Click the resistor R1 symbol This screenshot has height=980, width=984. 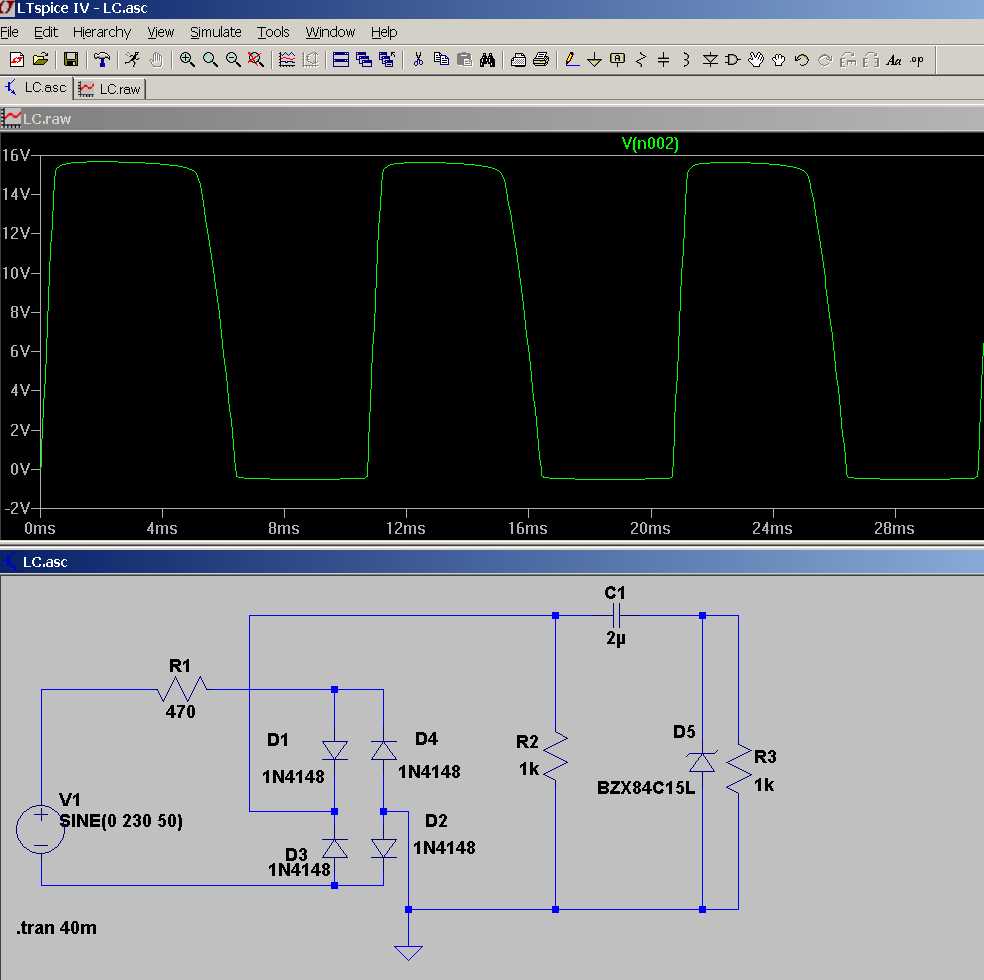(x=181, y=688)
